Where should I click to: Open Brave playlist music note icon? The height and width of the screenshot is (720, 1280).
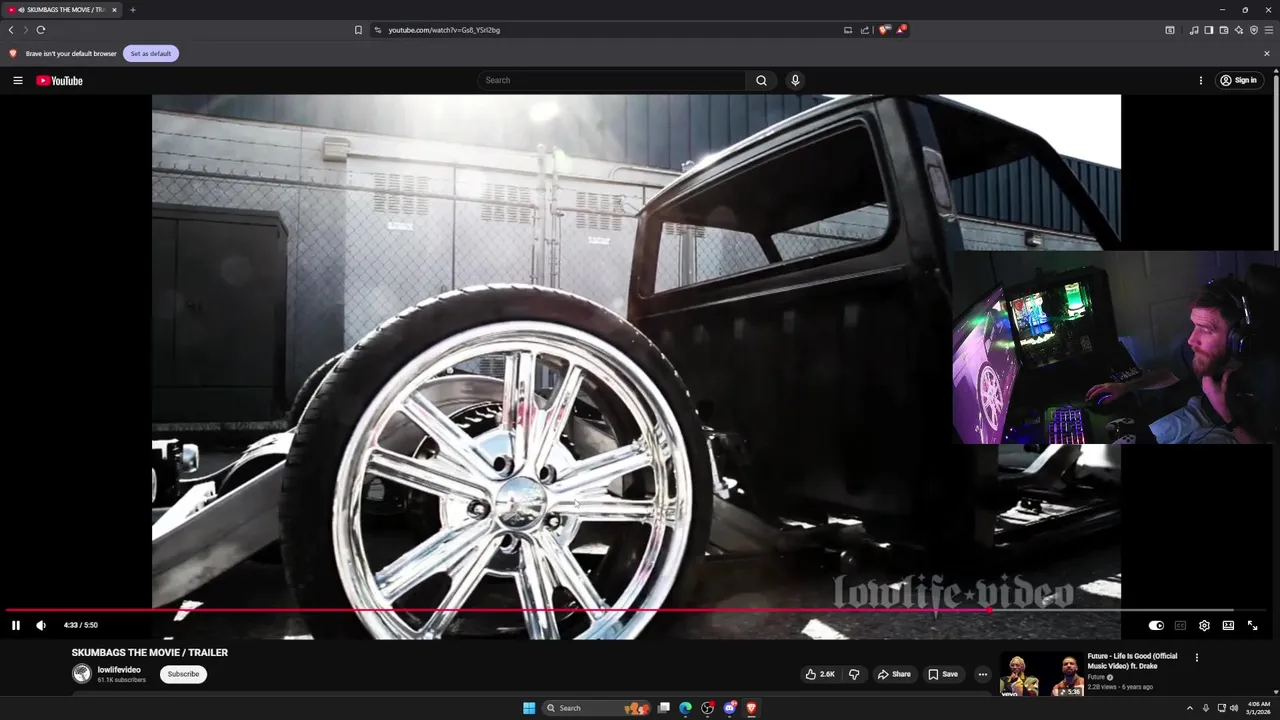(x=1194, y=30)
